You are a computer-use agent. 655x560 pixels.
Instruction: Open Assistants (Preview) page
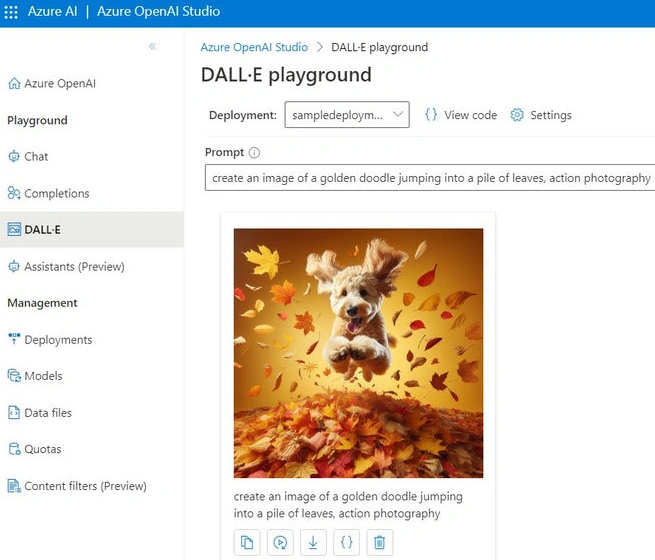[66, 266]
